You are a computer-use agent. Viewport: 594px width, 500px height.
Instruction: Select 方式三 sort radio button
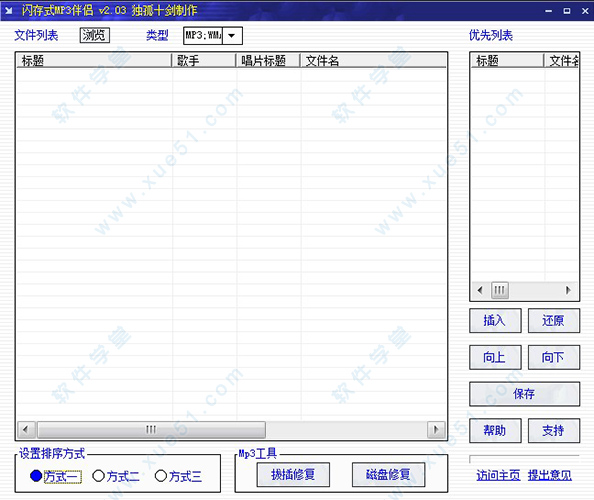(161, 476)
